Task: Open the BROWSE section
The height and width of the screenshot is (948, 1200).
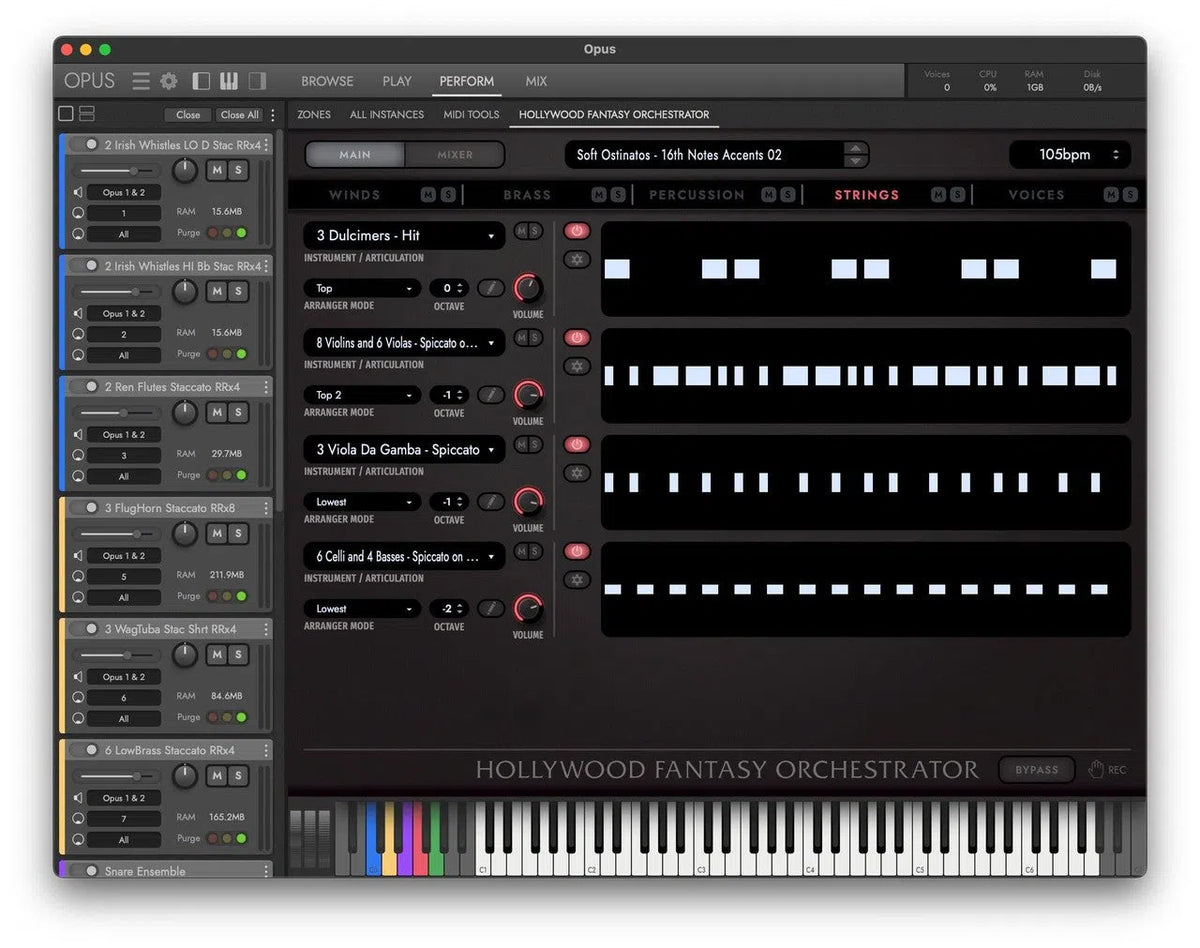Action: click(x=326, y=81)
